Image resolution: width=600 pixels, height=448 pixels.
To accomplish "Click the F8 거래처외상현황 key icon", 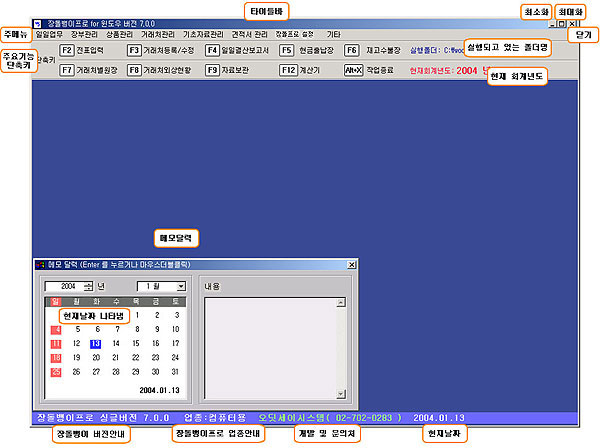I will tap(134, 70).
